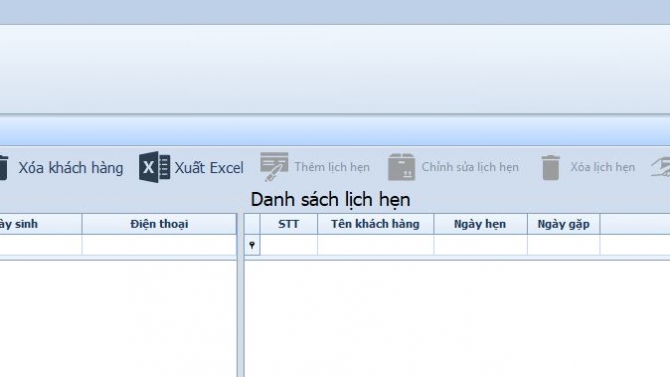
Task: Click the Ngày hẹn filter cell
Action: pos(480,245)
